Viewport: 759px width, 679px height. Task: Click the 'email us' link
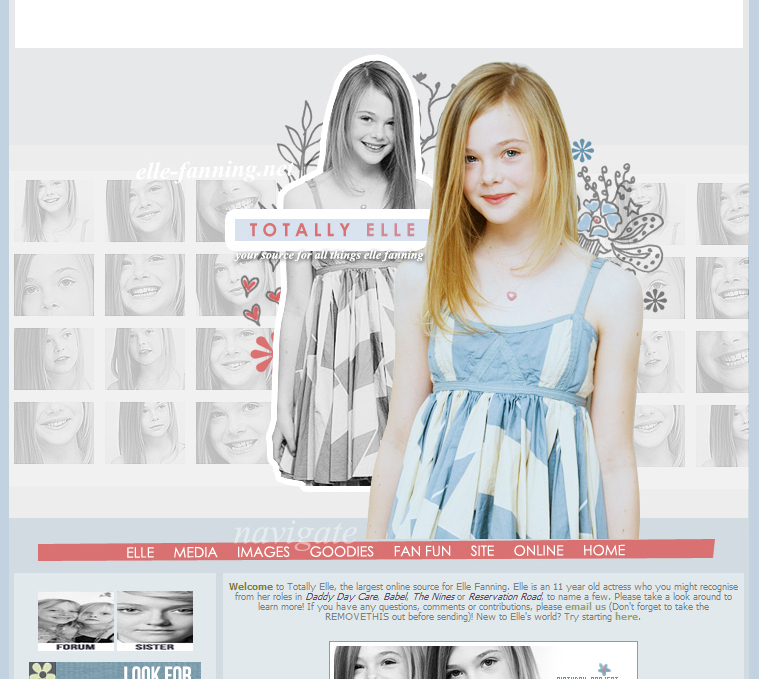coord(585,606)
